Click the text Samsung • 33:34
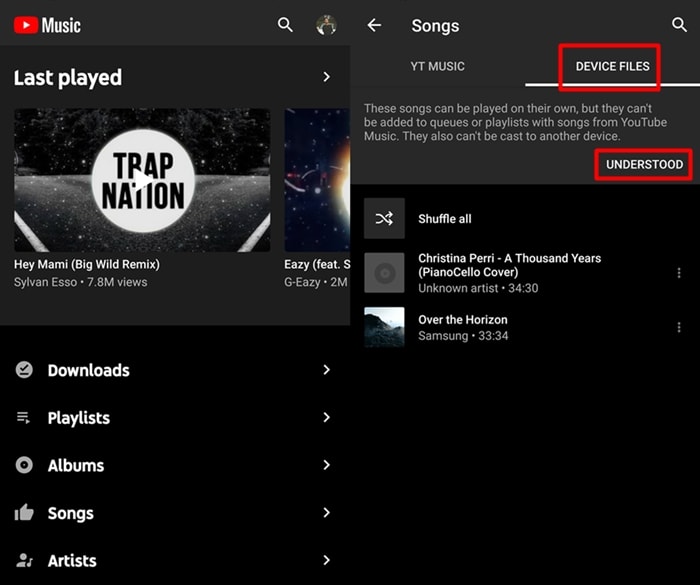This screenshot has height=585, width=700. tap(463, 336)
